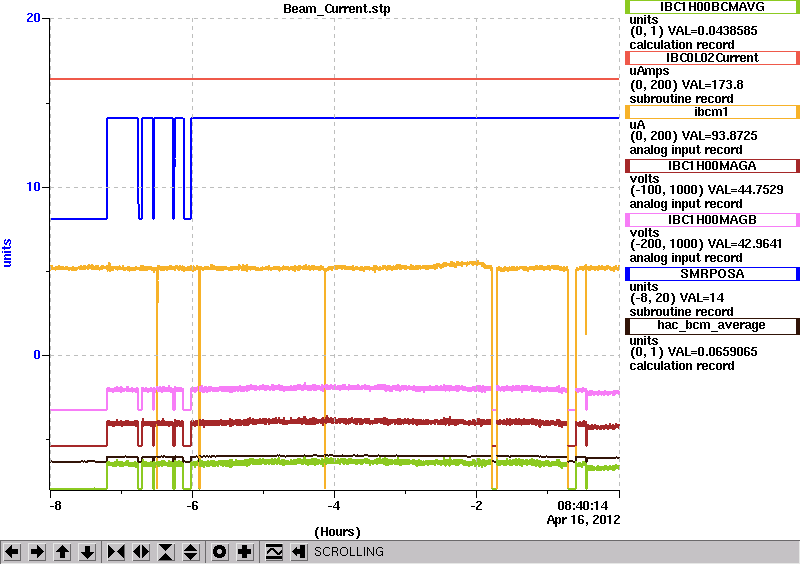This screenshot has height=564, width=800.
Task: Click the -4 hours x-axis tick label
Action: (x=334, y=506)
